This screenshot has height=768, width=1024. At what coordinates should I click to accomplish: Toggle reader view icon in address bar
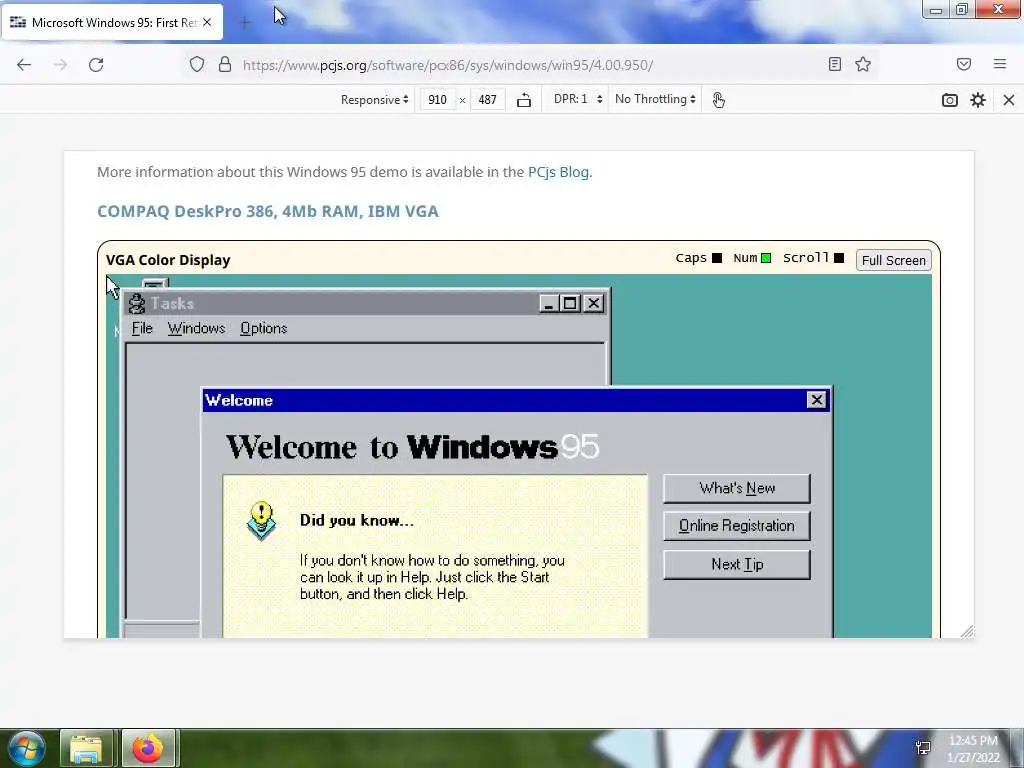tap(835, 64)
